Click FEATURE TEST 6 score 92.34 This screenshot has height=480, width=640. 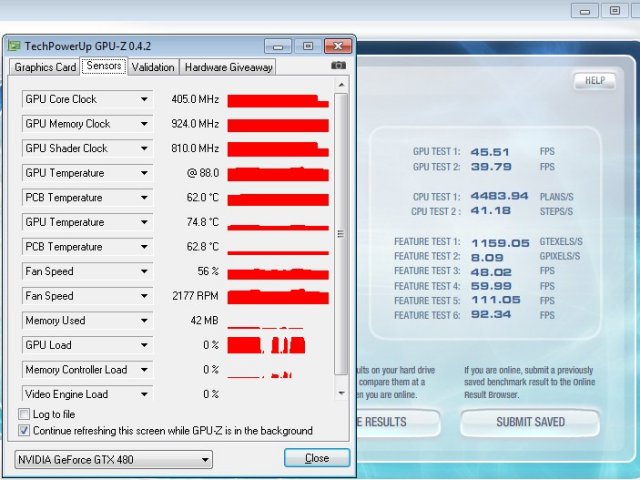[491, 315]
